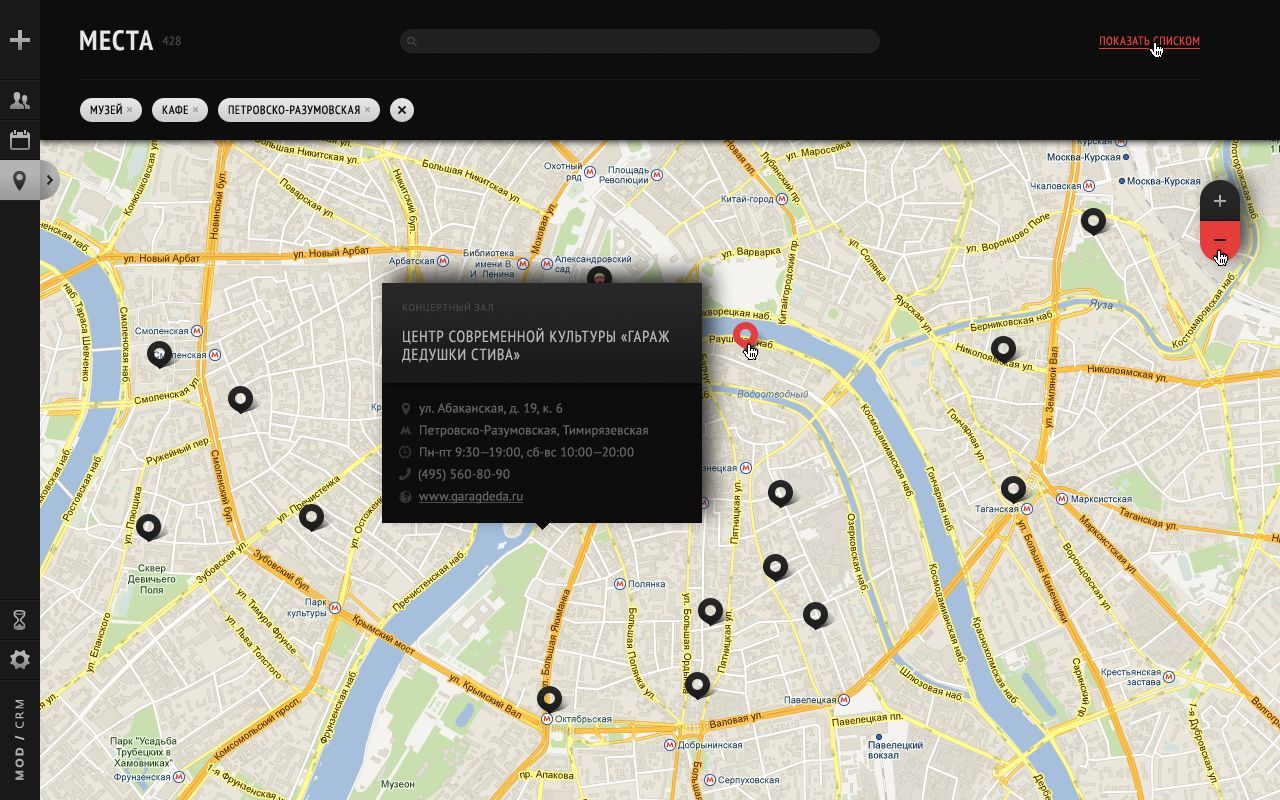1280x800 pixels.
Task: Select map marker near Николоямская наб.
Action: point(1003,348)
